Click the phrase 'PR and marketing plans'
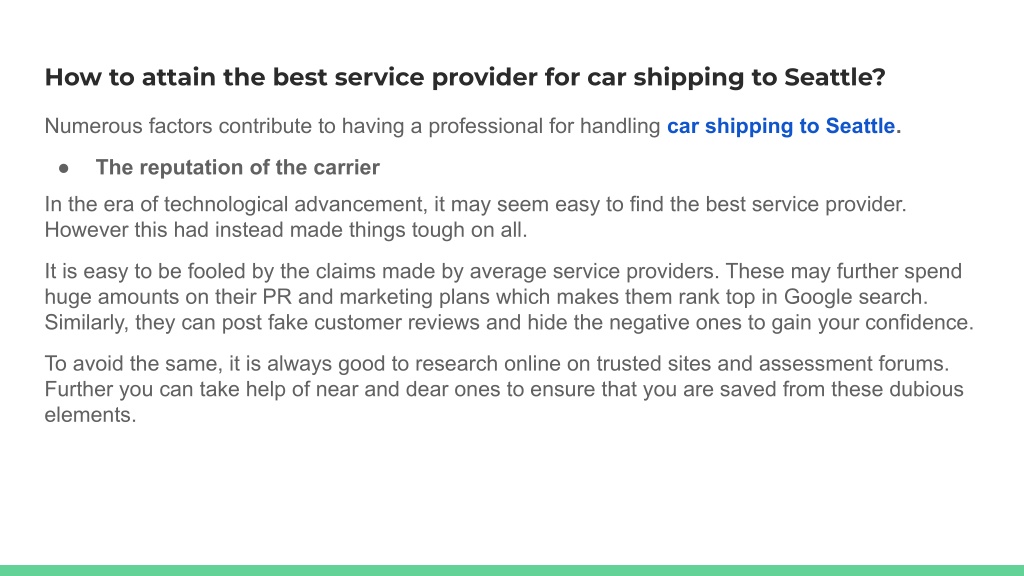1024x576 pixels. coord(376,297)
